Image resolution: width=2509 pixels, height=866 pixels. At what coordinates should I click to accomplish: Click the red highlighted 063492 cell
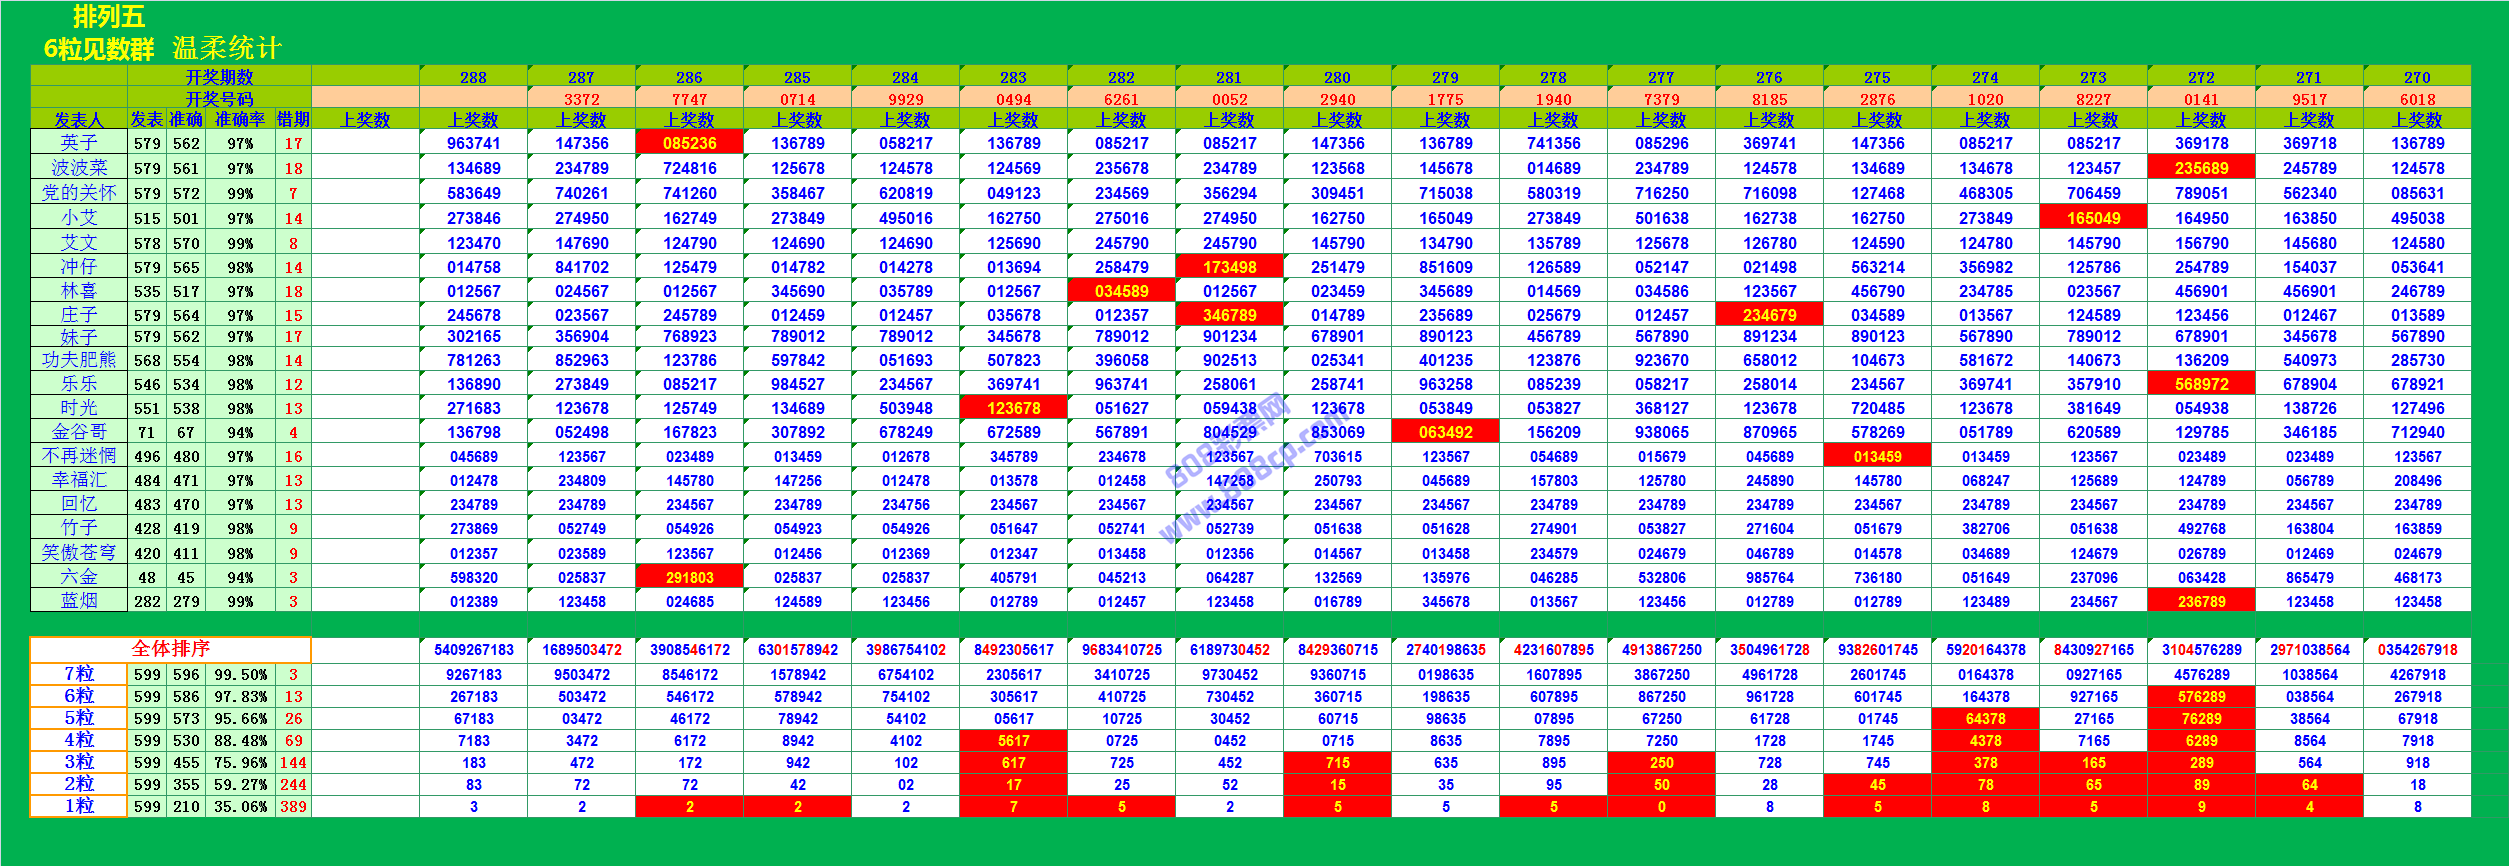[x=1445, y=432]
